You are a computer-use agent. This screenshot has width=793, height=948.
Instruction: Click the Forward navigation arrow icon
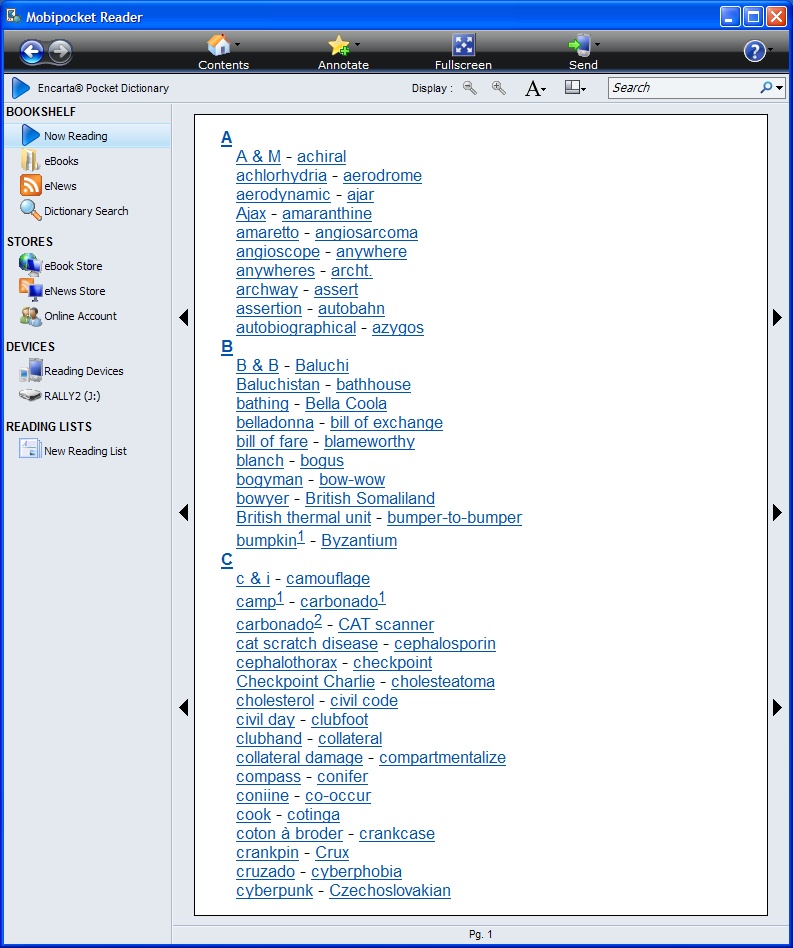[x=60, y=52]
